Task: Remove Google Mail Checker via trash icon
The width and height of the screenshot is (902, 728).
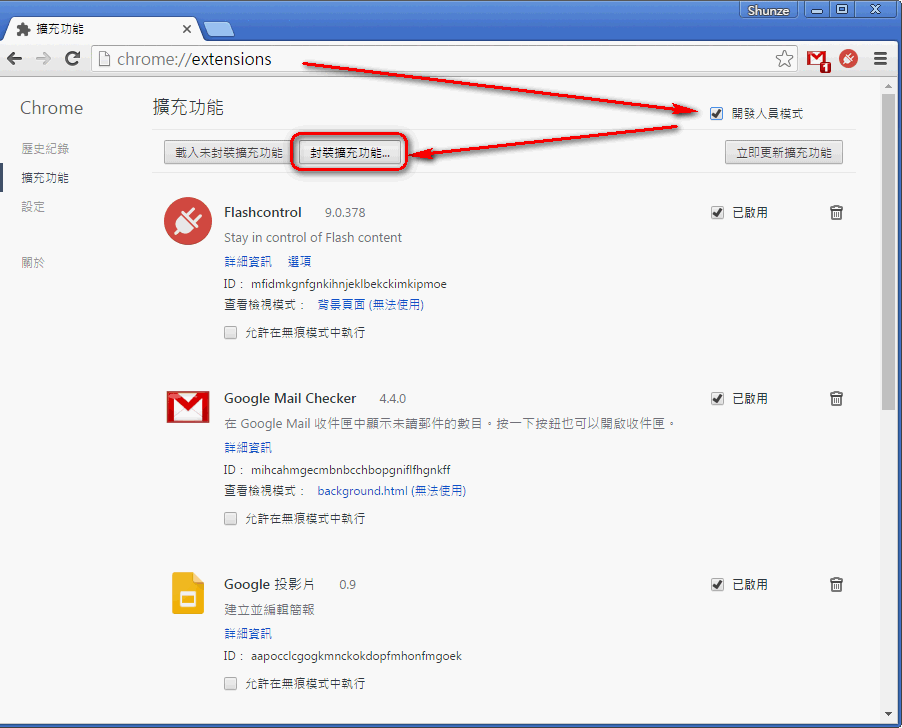Action: click(x=836, y=399)
